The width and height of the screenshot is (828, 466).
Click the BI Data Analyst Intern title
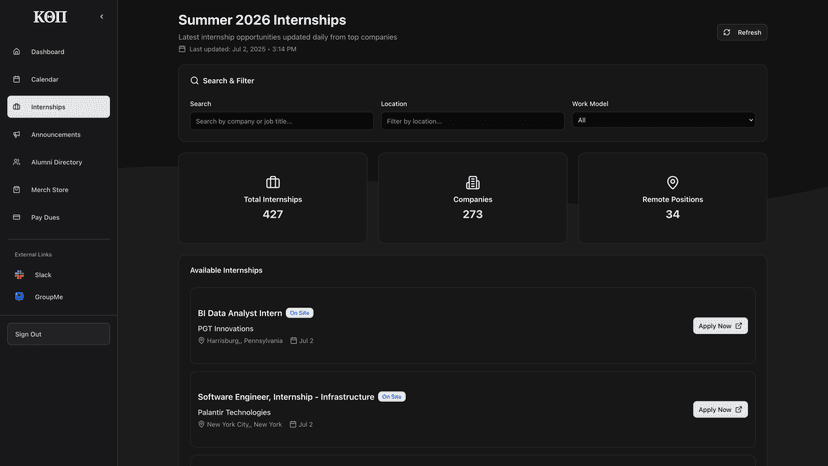(x=240, y=313)
